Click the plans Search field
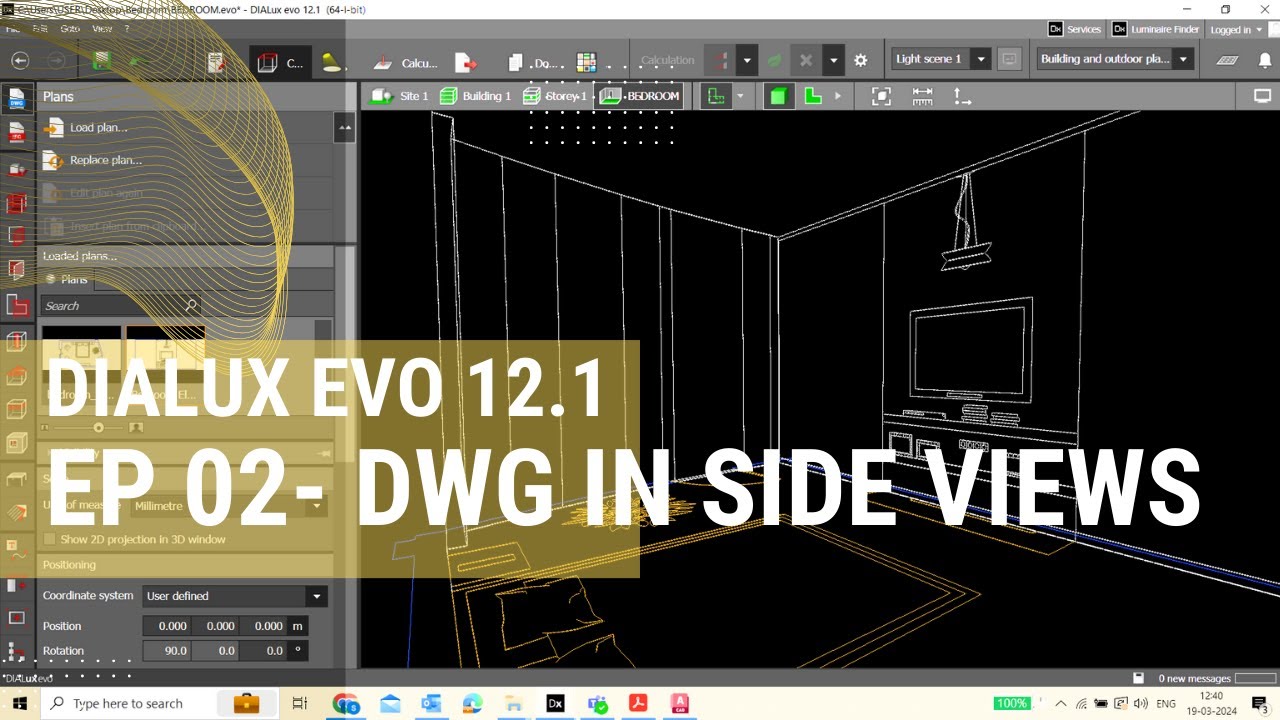This screenshot has height=720, width=1280. 121,306
